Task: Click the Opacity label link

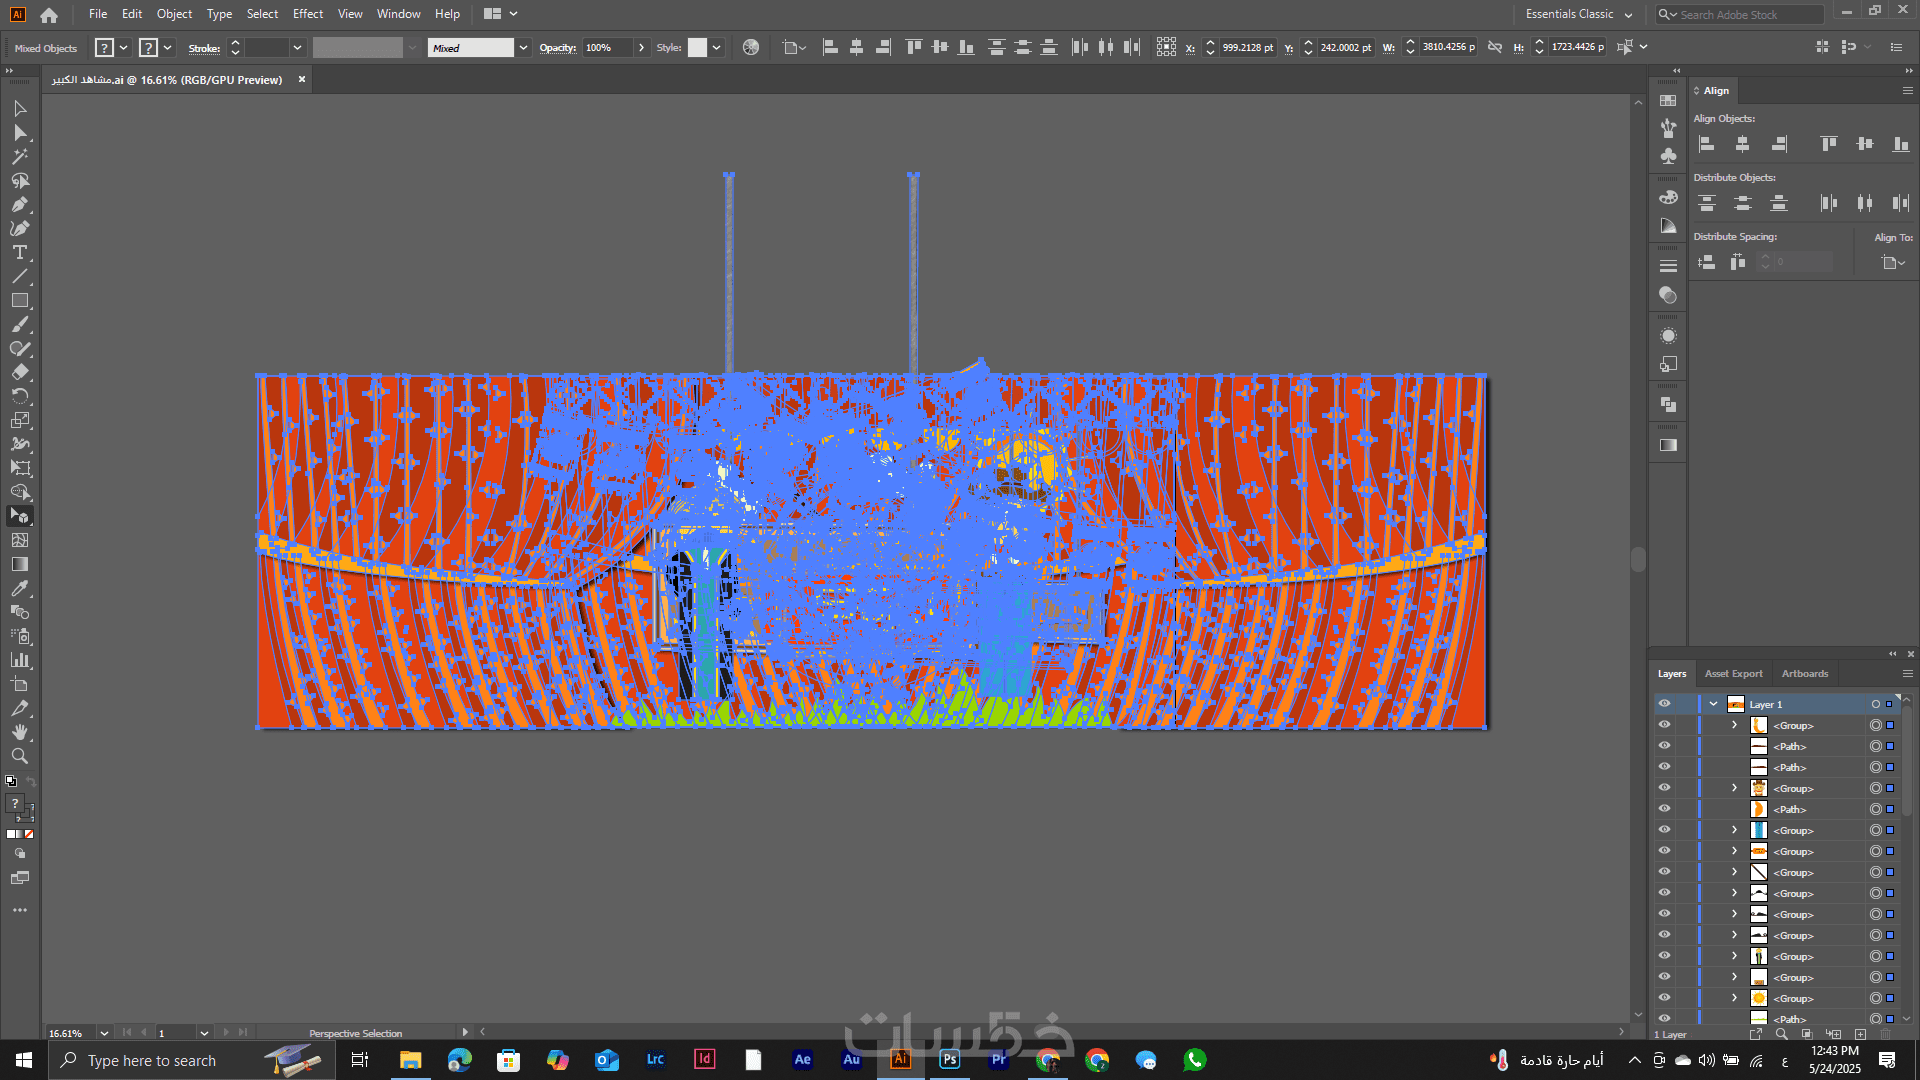Action: point(557,48)
